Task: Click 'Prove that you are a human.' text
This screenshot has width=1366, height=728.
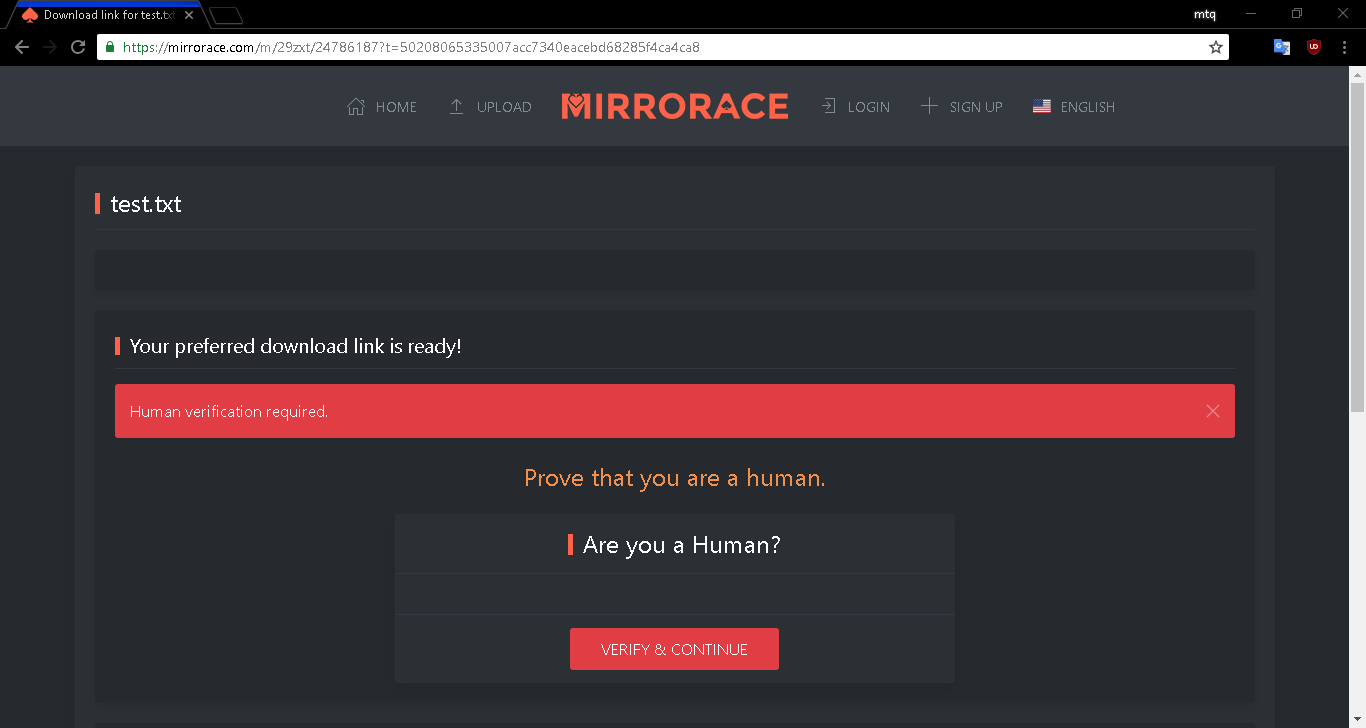Action: [x=675, y=478]
